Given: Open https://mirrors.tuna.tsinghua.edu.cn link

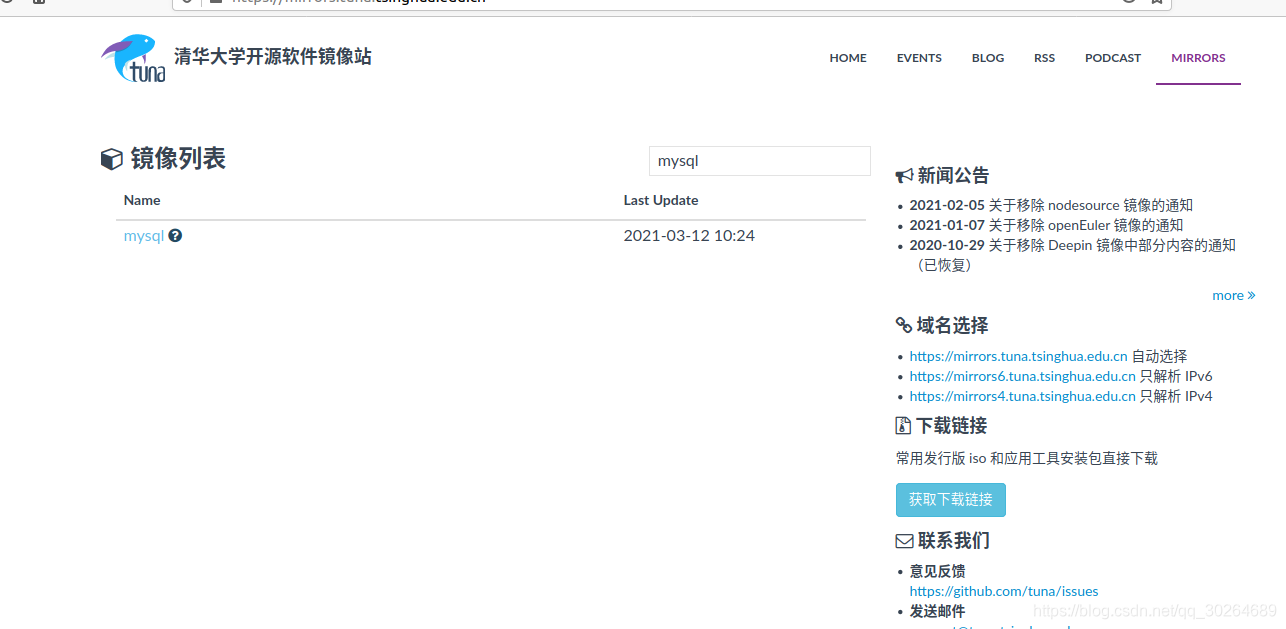Looking at the screenshot, I should coord(1018,356).
